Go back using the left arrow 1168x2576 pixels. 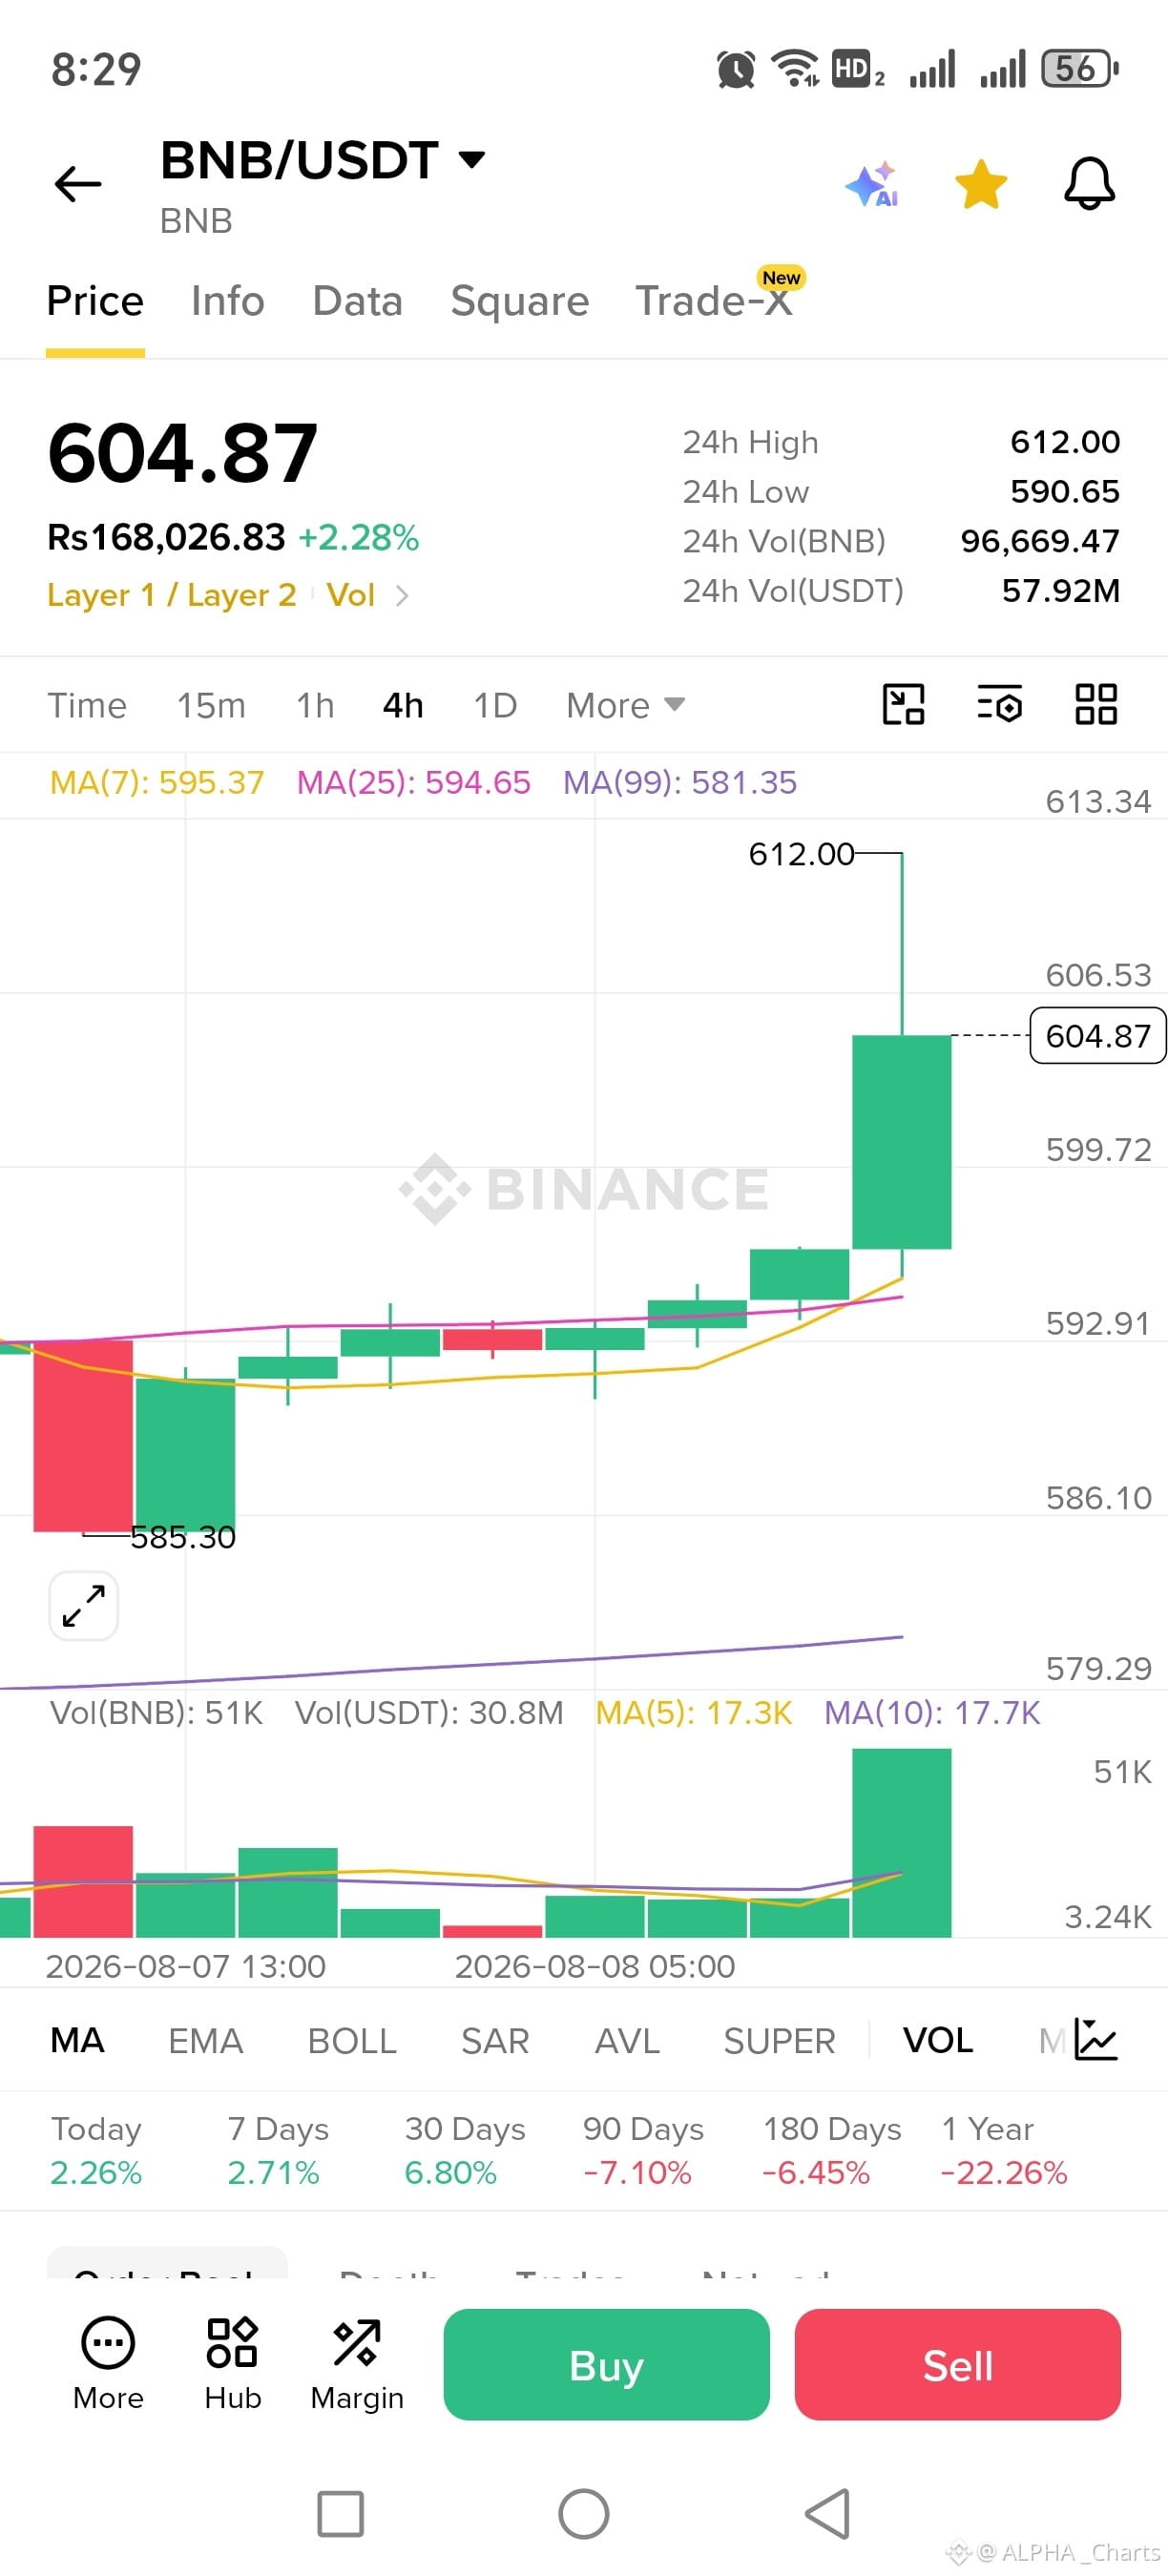pos(77,184)
